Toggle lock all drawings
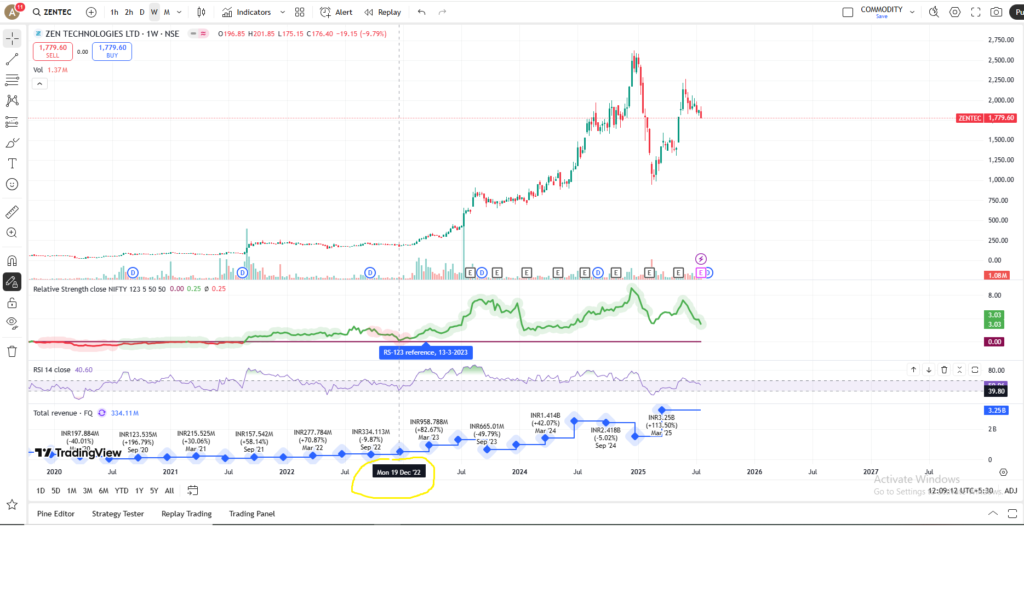Viewport: 1024px width, 609px height. [12, 303]
